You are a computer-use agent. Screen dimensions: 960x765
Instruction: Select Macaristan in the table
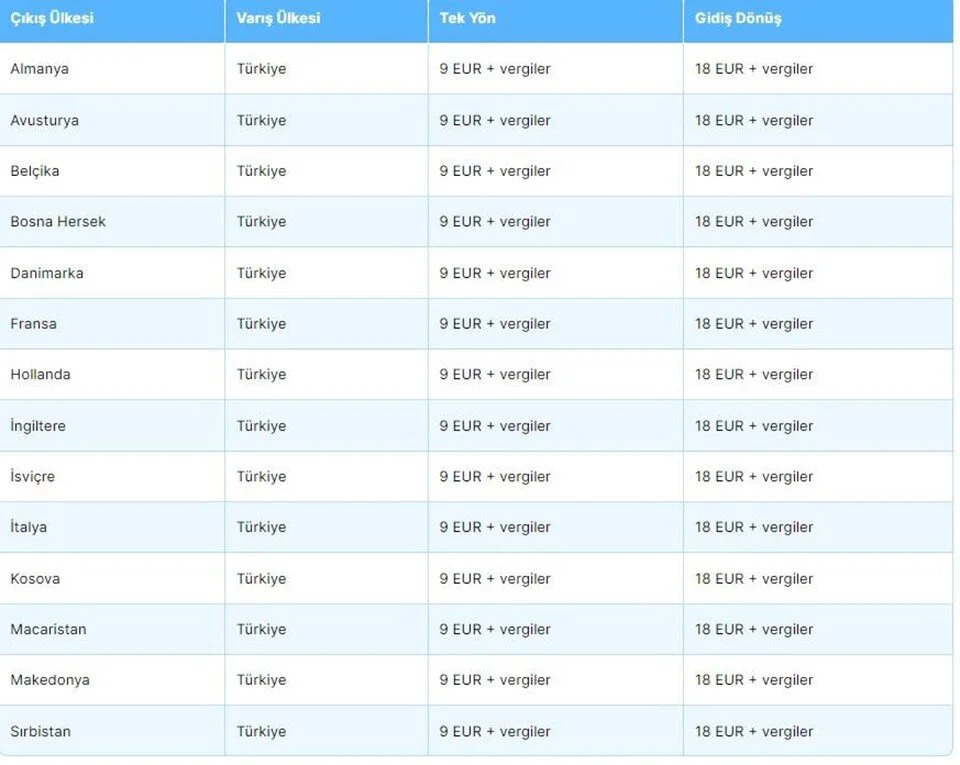(x=49, y=630)
